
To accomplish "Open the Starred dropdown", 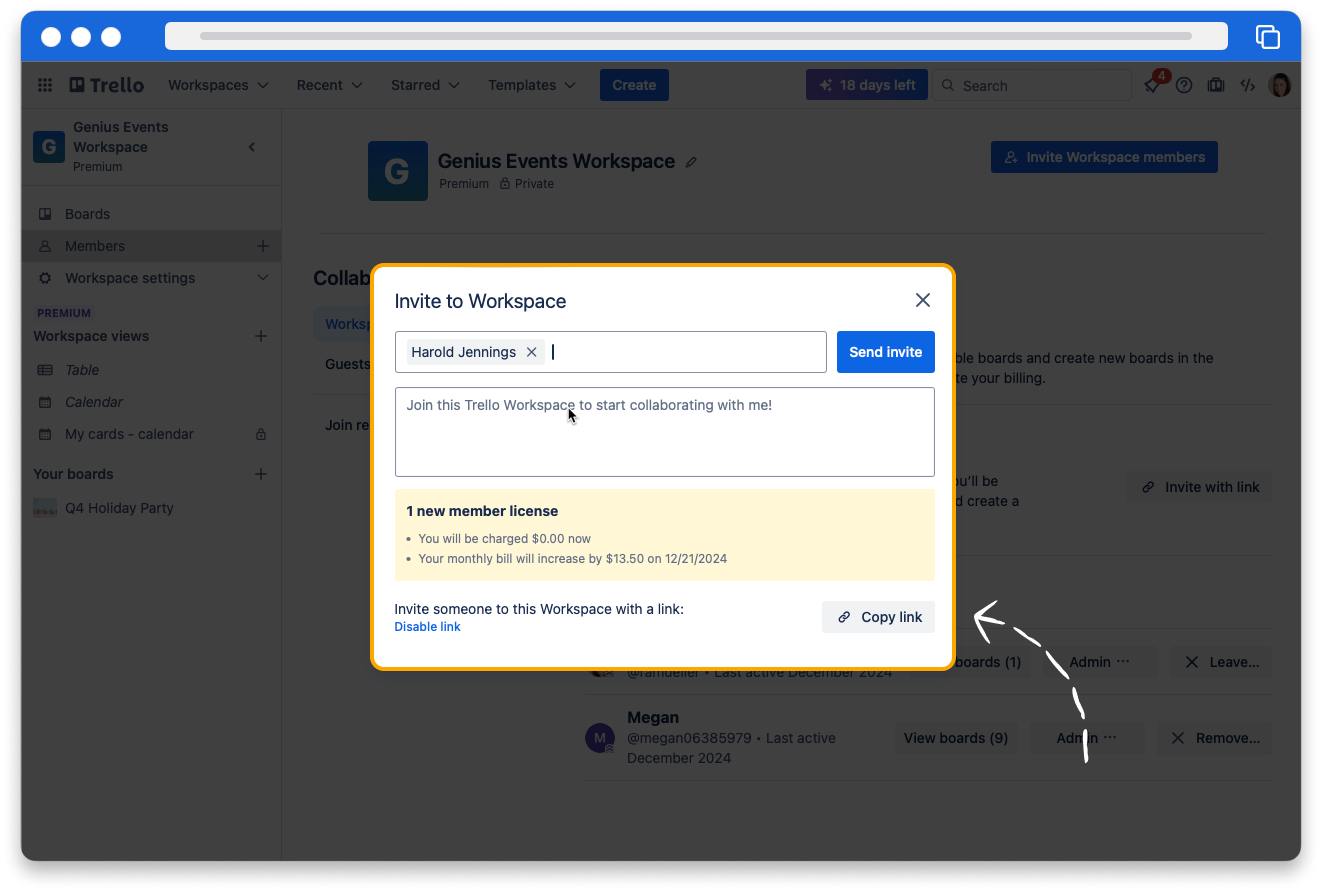I will coord(425,85).
